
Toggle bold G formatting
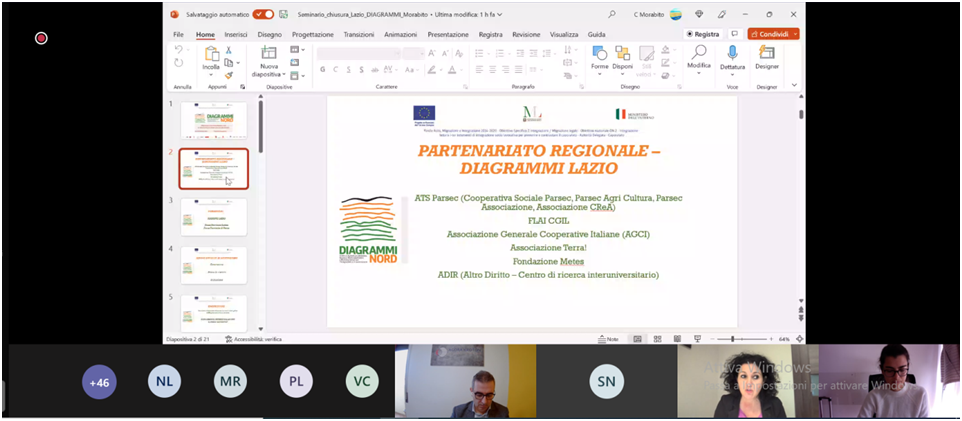pos(323,69)
